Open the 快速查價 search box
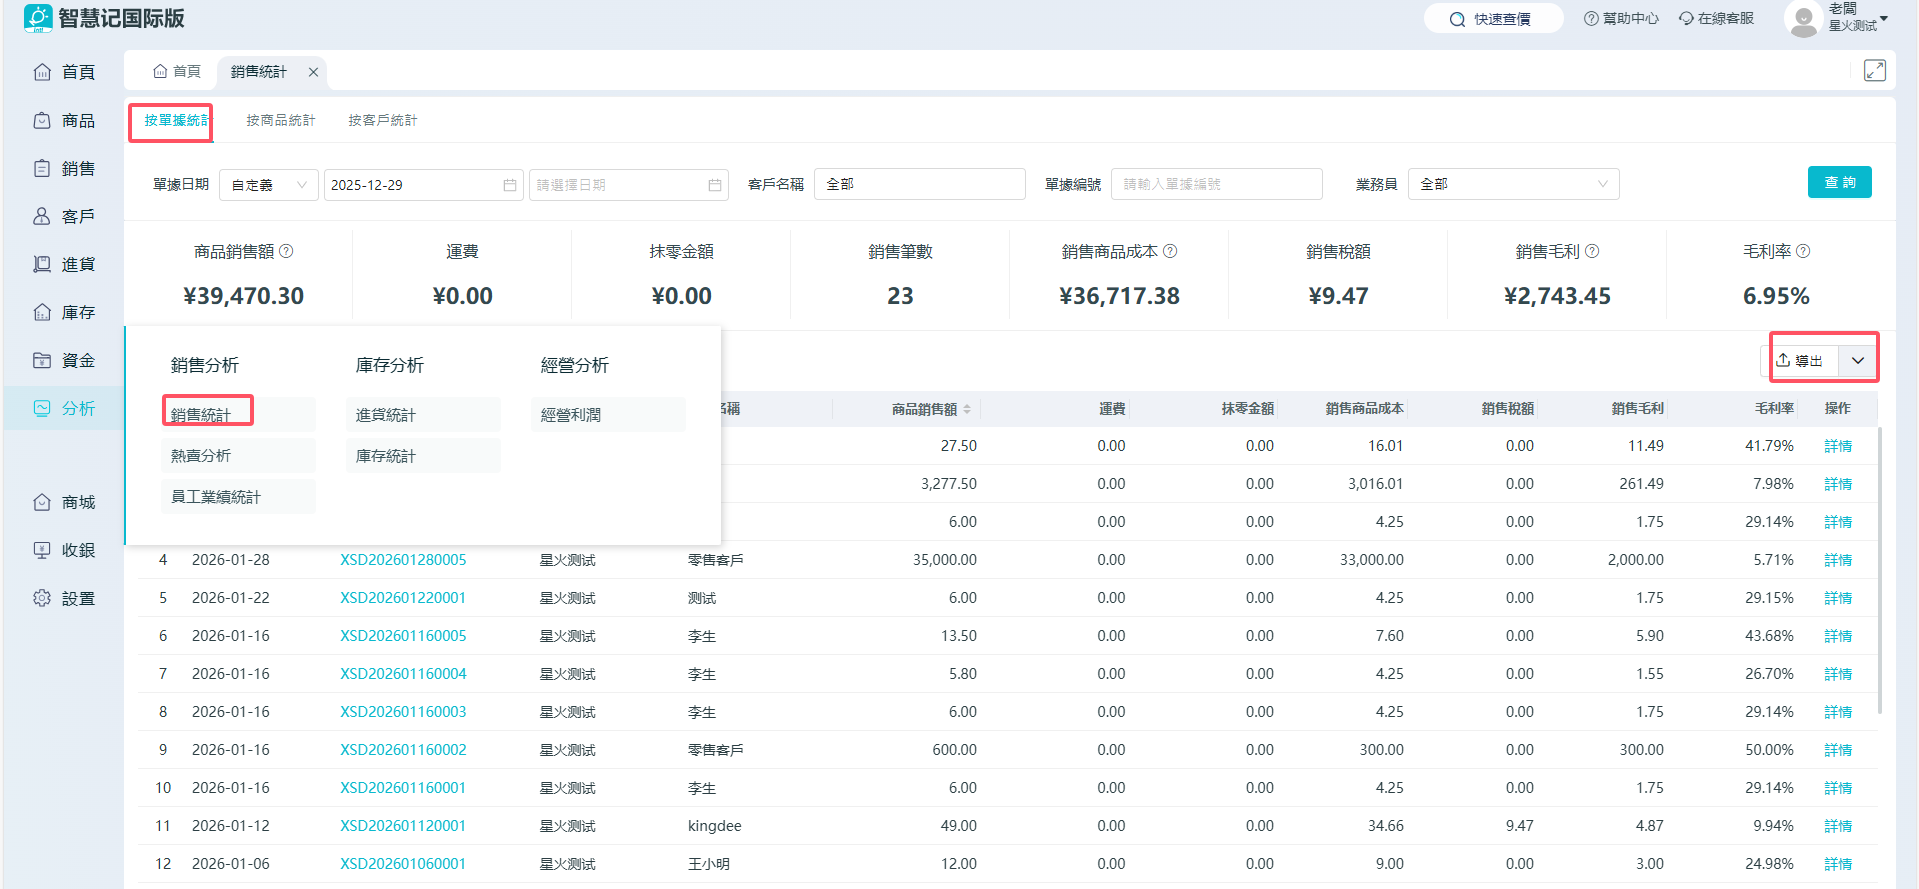1919x889 pixels. tap(1492, 19)
